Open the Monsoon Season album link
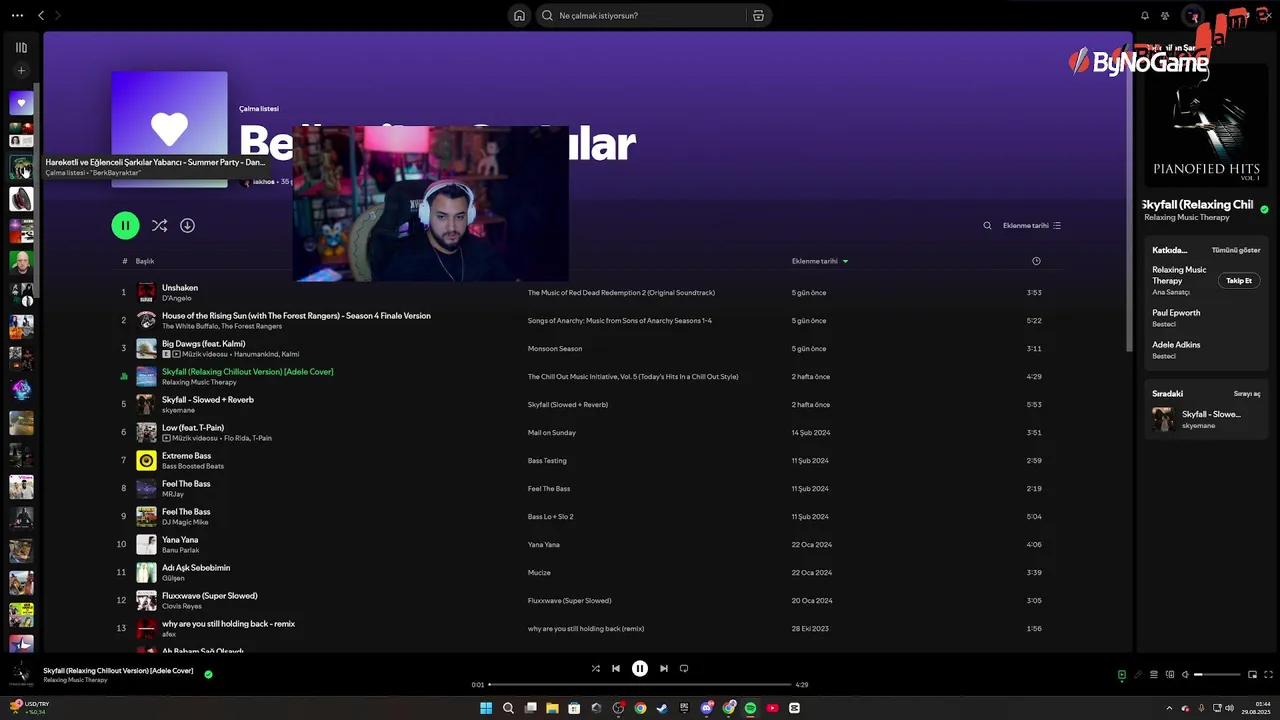This screenshot has height=720, width=1280. coord(555,349)
